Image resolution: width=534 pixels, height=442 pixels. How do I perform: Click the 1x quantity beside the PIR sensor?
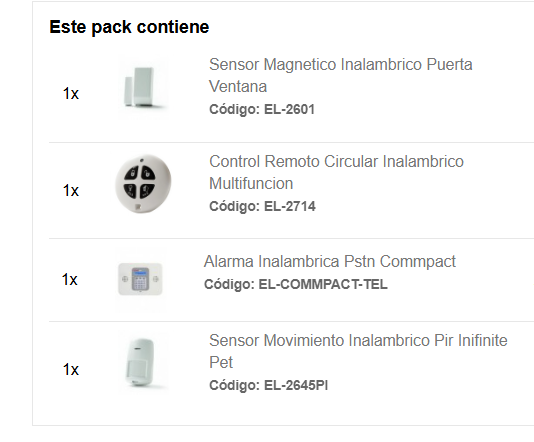tap(71, 369)
